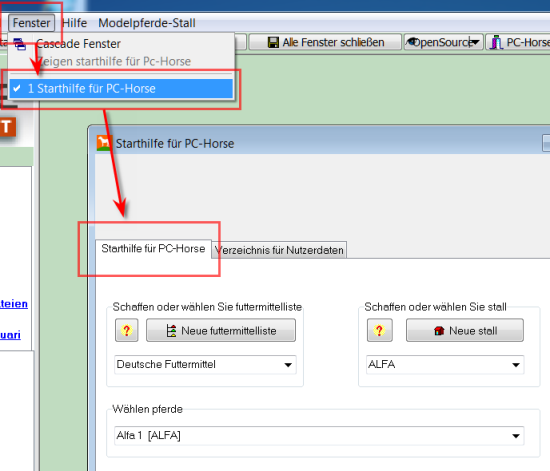Click the OpenSource eye icon
550x471 pixels.
pyautogui.click(x=412, y=42)
